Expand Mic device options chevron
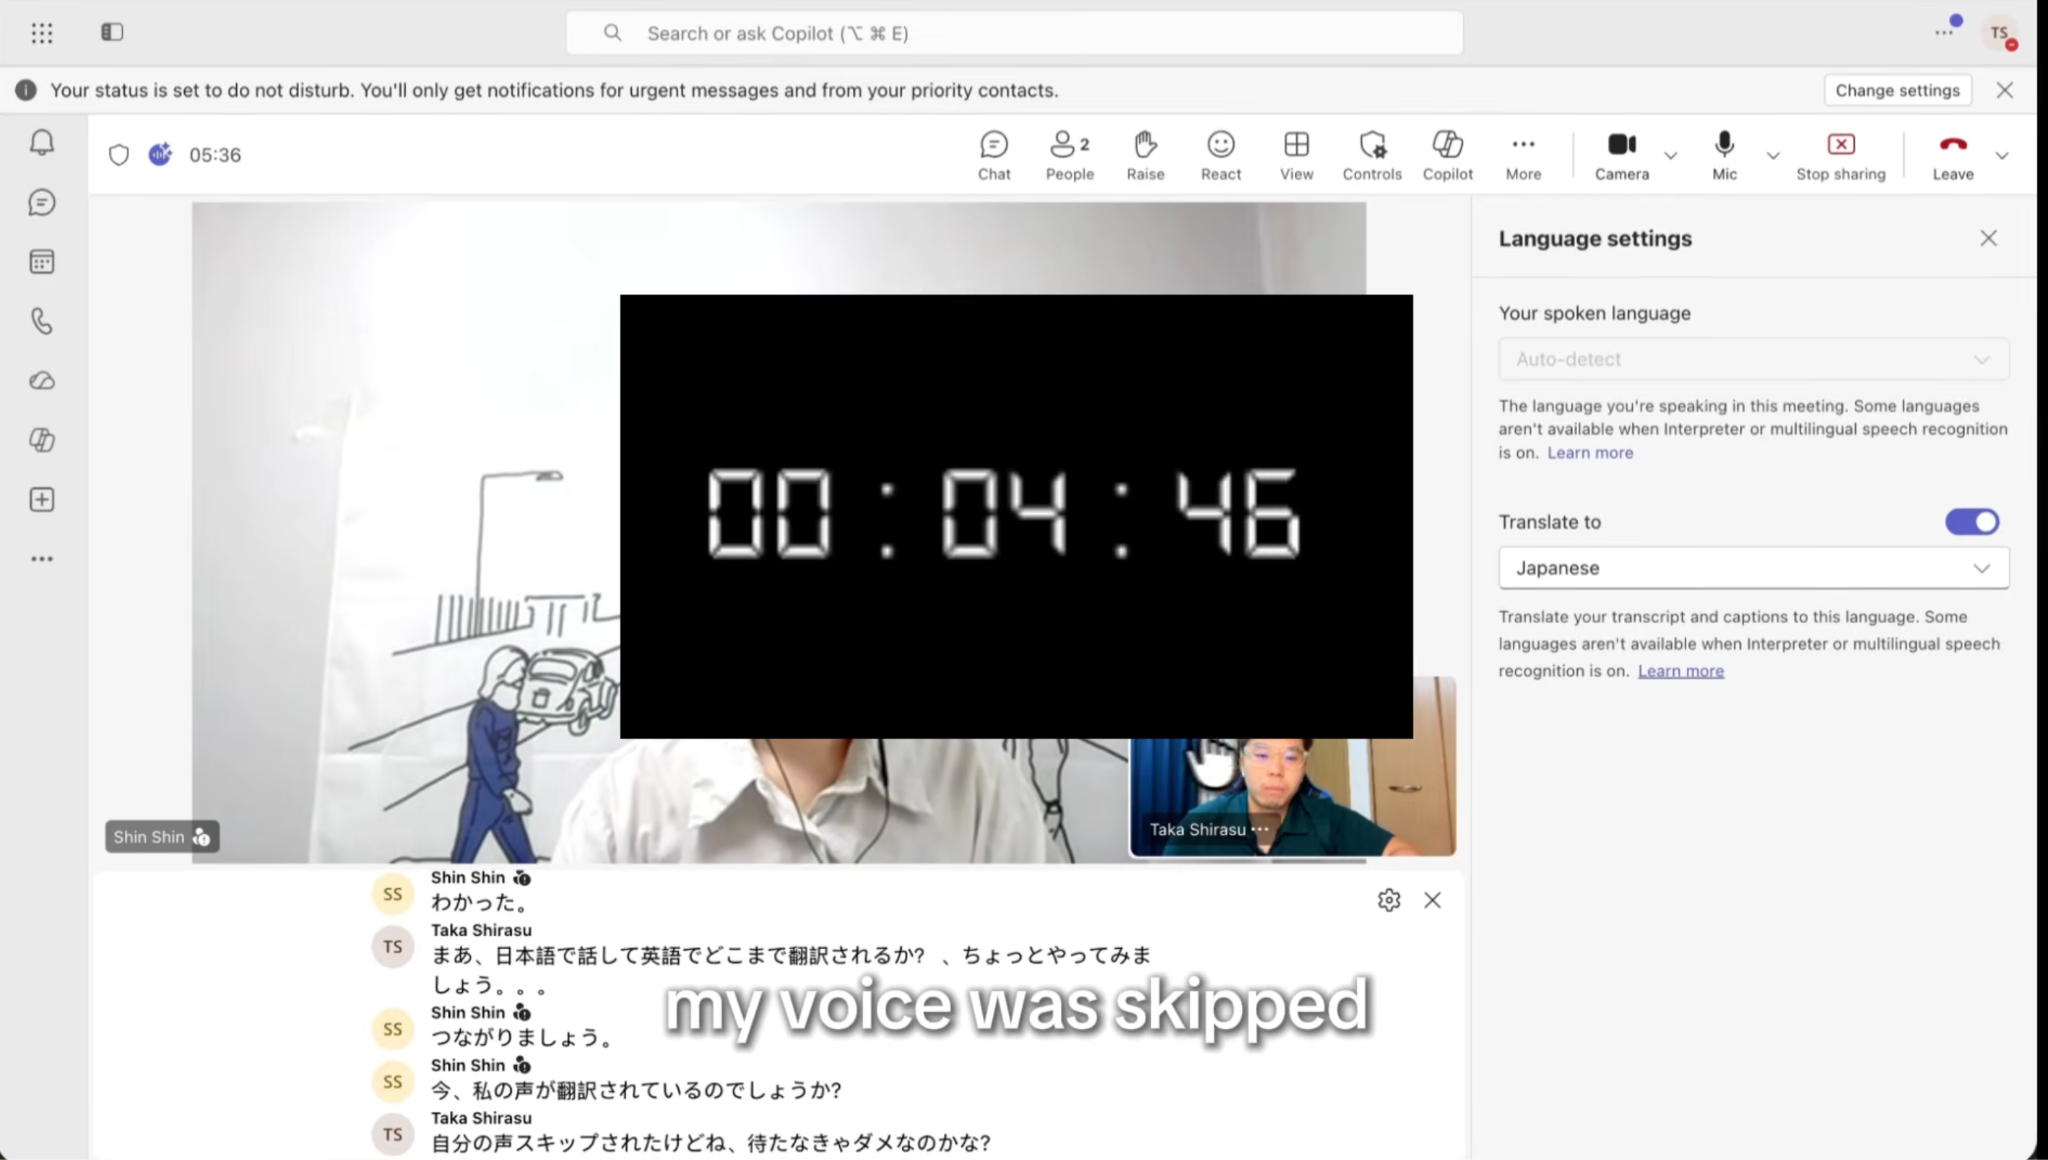 pos(1773,155)
